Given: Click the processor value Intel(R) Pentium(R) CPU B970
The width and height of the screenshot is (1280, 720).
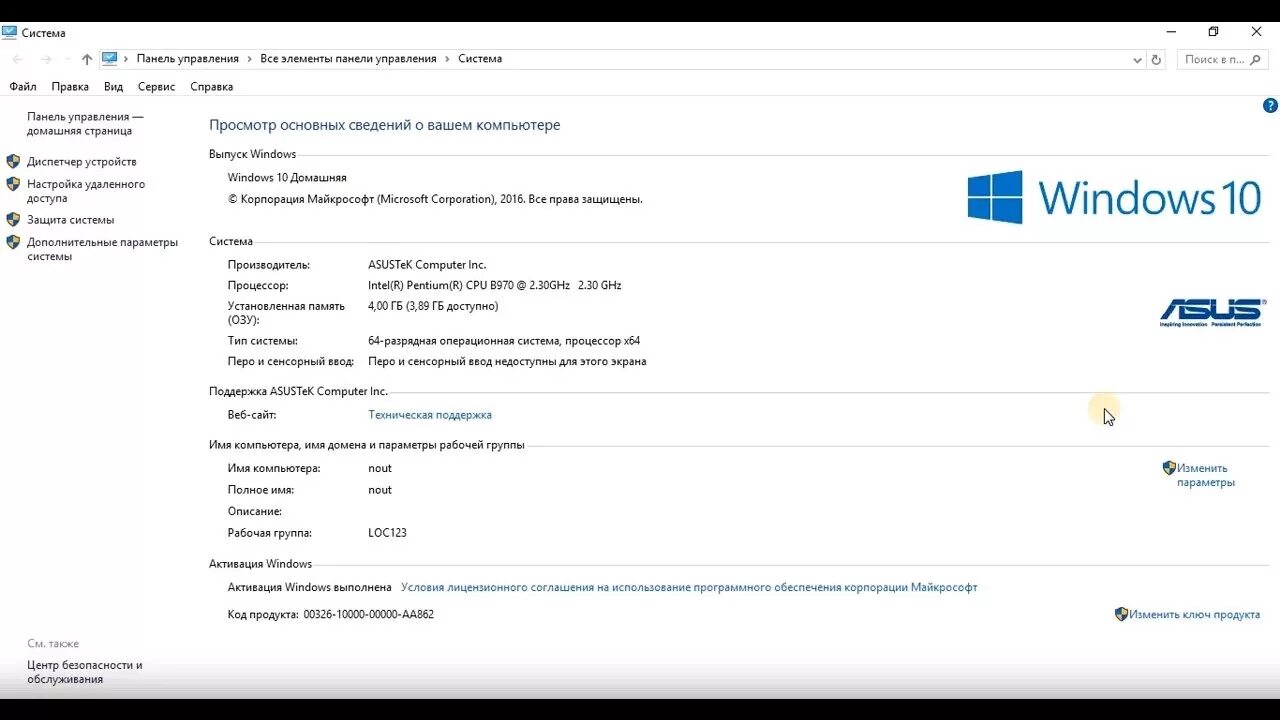Looking at the screenshot, I should pos(495,286).
